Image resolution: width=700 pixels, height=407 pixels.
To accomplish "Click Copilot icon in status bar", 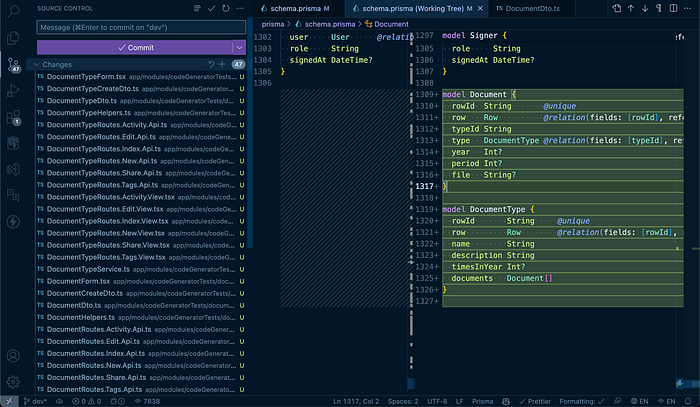I will [x=506, y=401].
